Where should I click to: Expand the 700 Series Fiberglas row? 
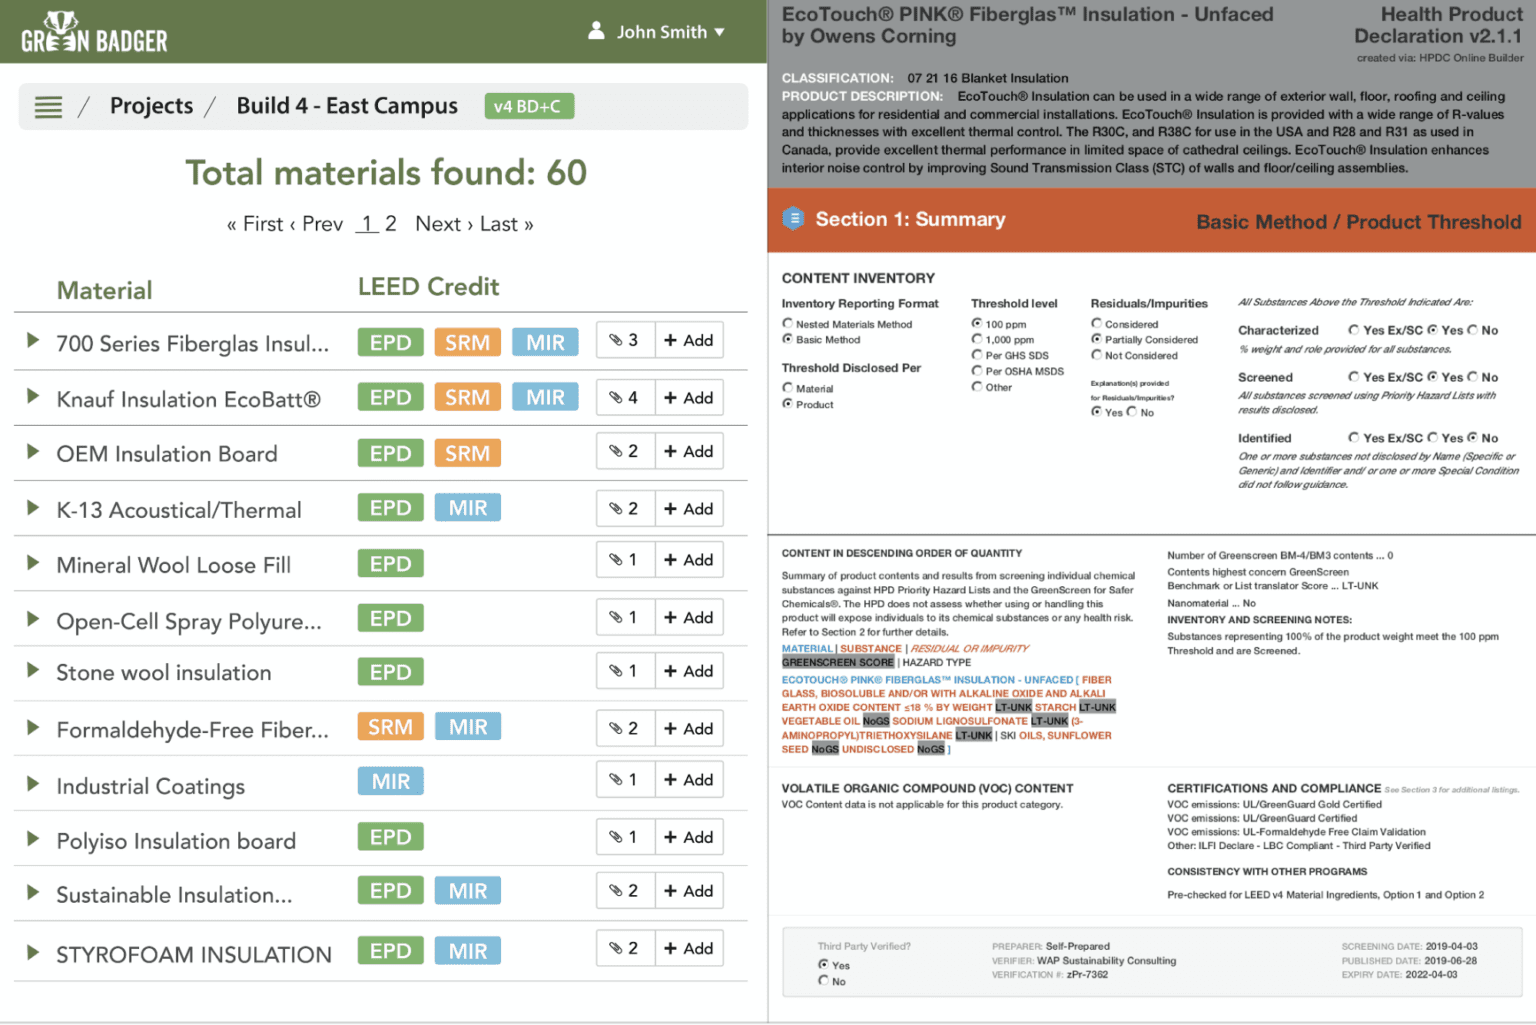(x=33, y=340)
